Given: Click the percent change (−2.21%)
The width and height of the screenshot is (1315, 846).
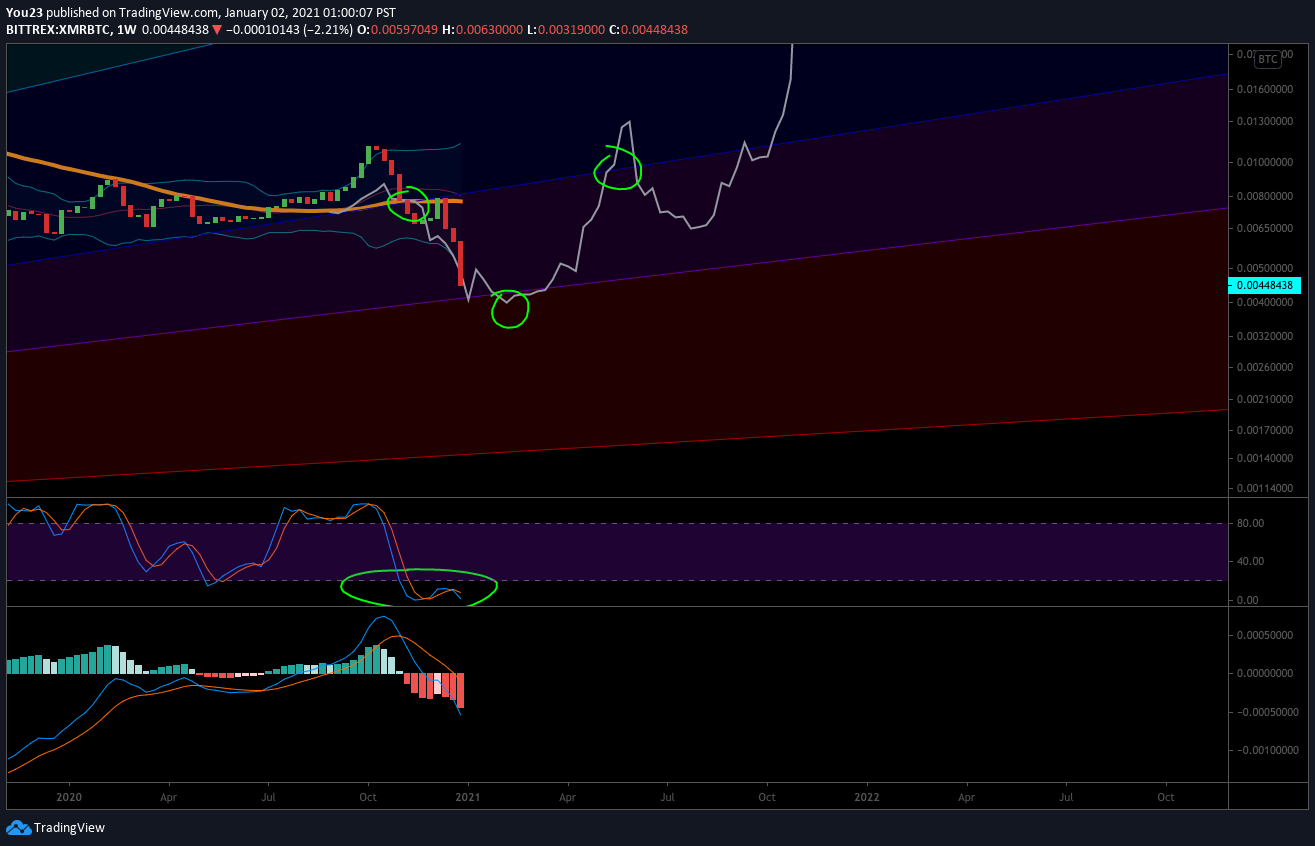Looking at the screenshot, I should coord(327,30).
